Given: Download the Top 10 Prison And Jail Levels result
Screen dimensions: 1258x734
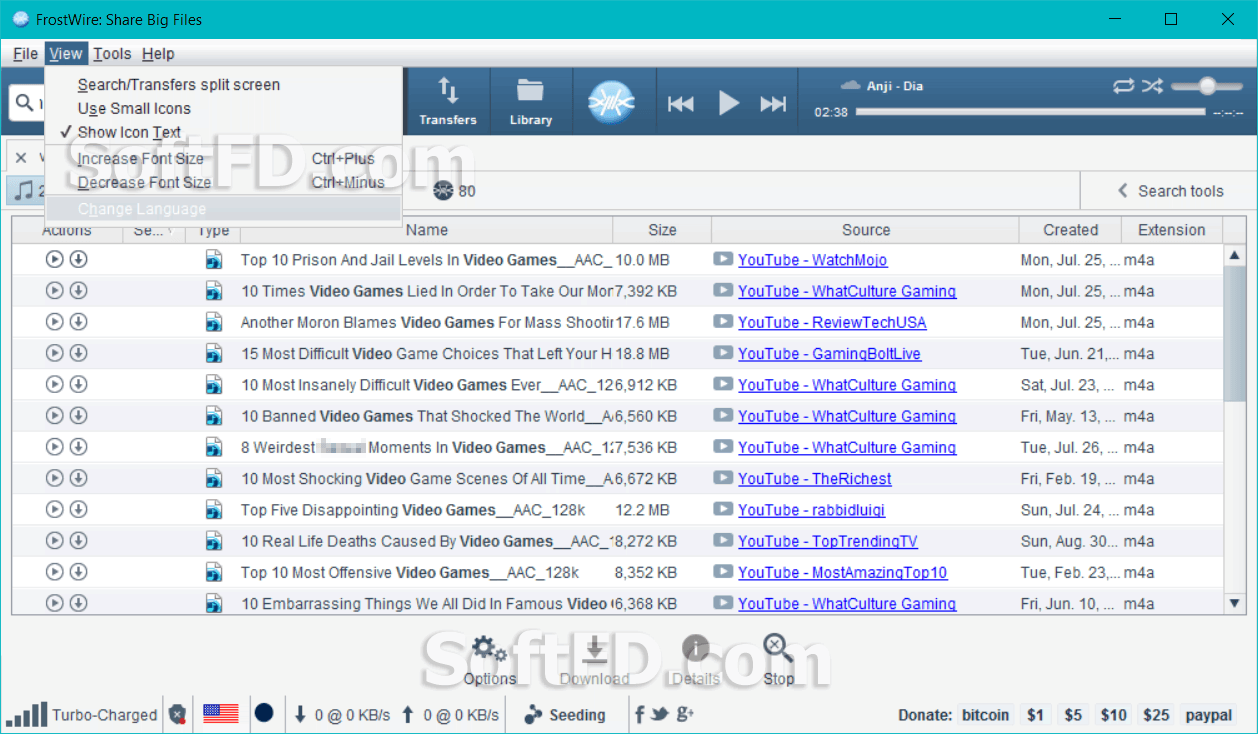Looking at the screenshot, I should pyautogui.click(x=78, y=260).
